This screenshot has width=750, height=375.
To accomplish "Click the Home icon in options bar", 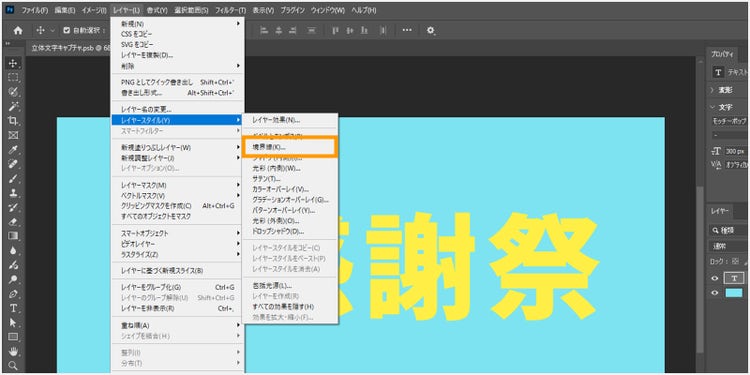I will (18, 30).
